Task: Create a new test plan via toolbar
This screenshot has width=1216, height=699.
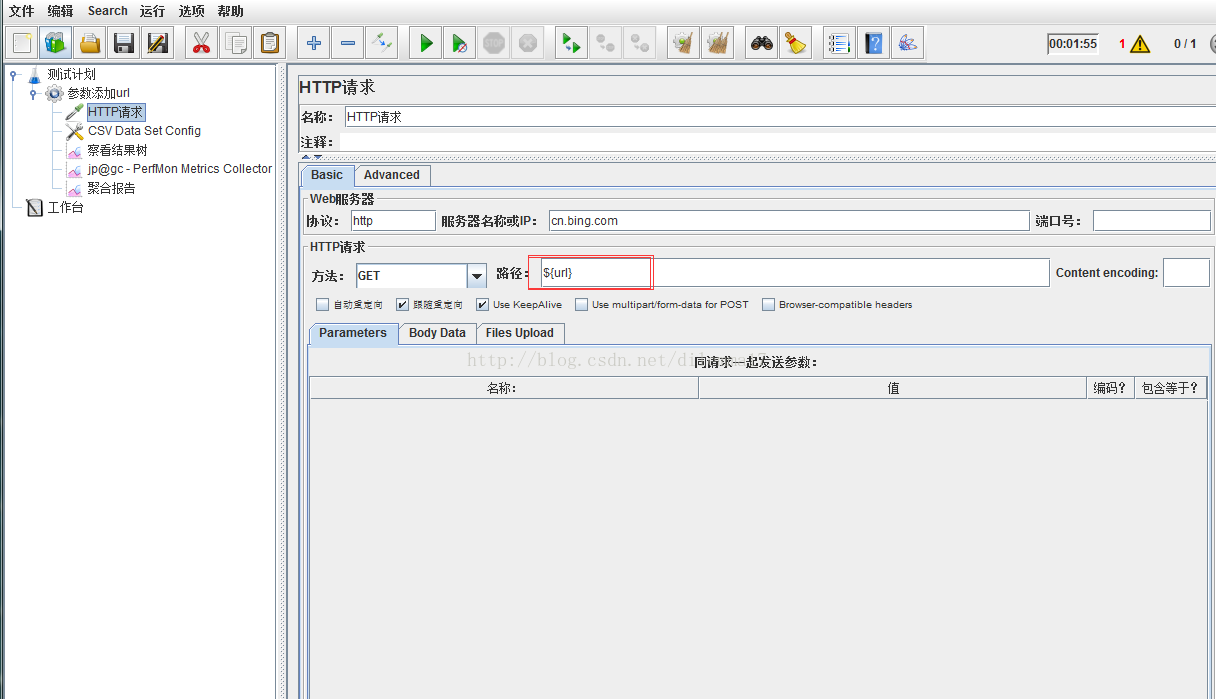Action: tap(22, 43)
